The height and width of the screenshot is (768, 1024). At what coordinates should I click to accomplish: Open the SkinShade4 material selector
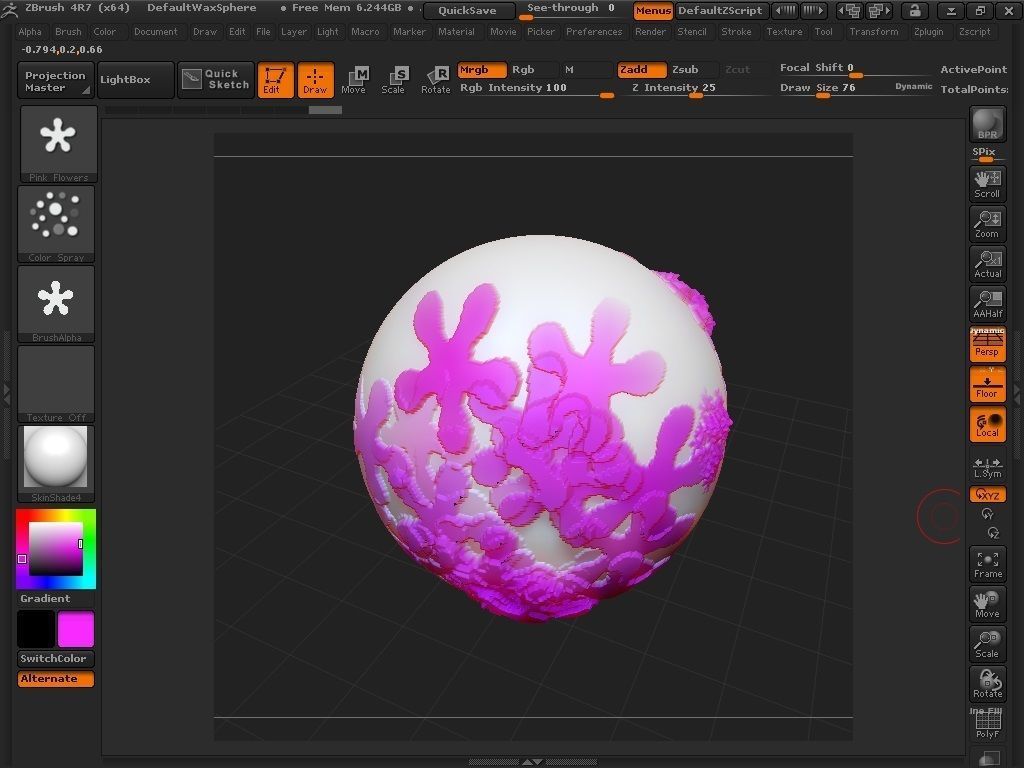[x=56, y=464]
